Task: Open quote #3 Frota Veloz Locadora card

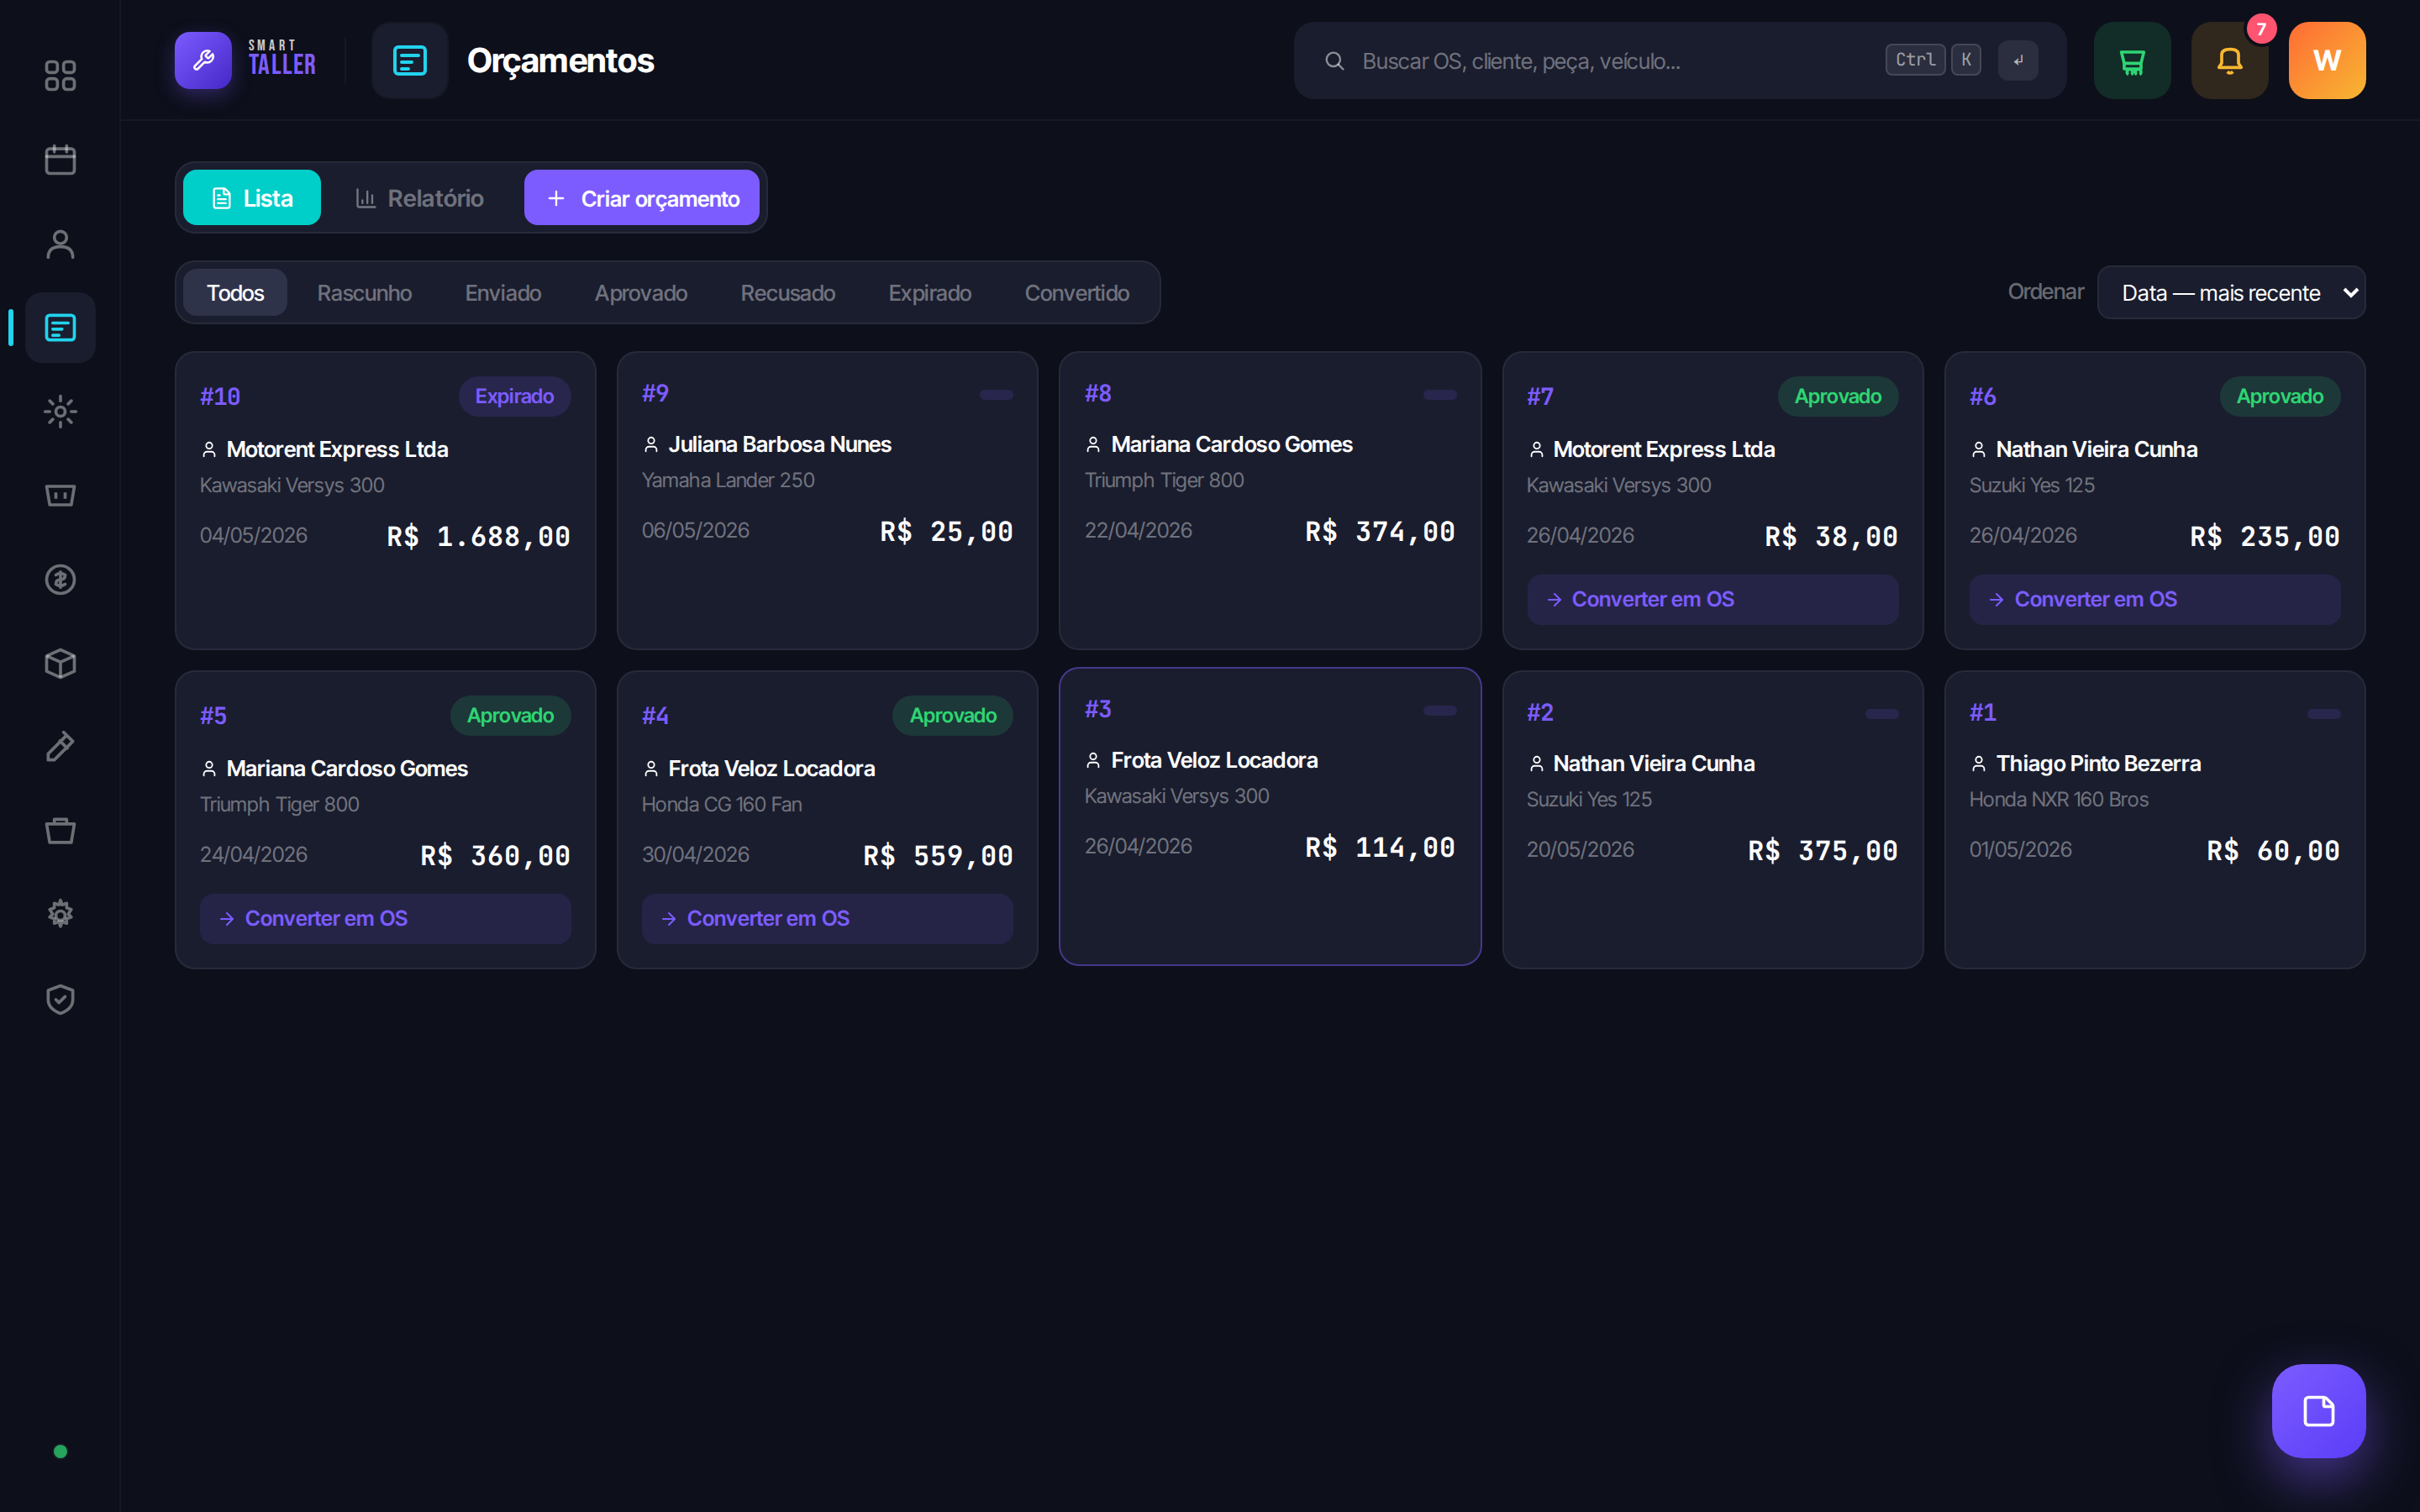Action: pos(1270,816)
